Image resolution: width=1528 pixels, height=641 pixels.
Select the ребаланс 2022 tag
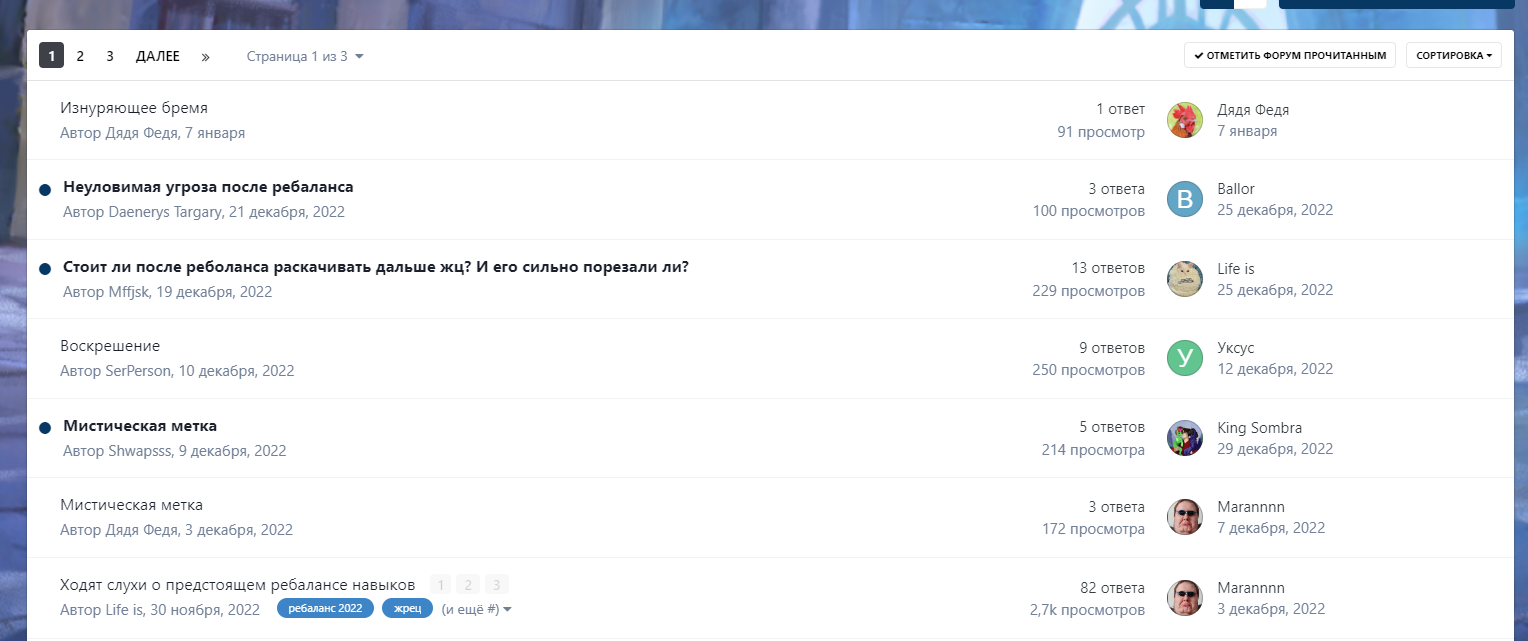[325, 608]
